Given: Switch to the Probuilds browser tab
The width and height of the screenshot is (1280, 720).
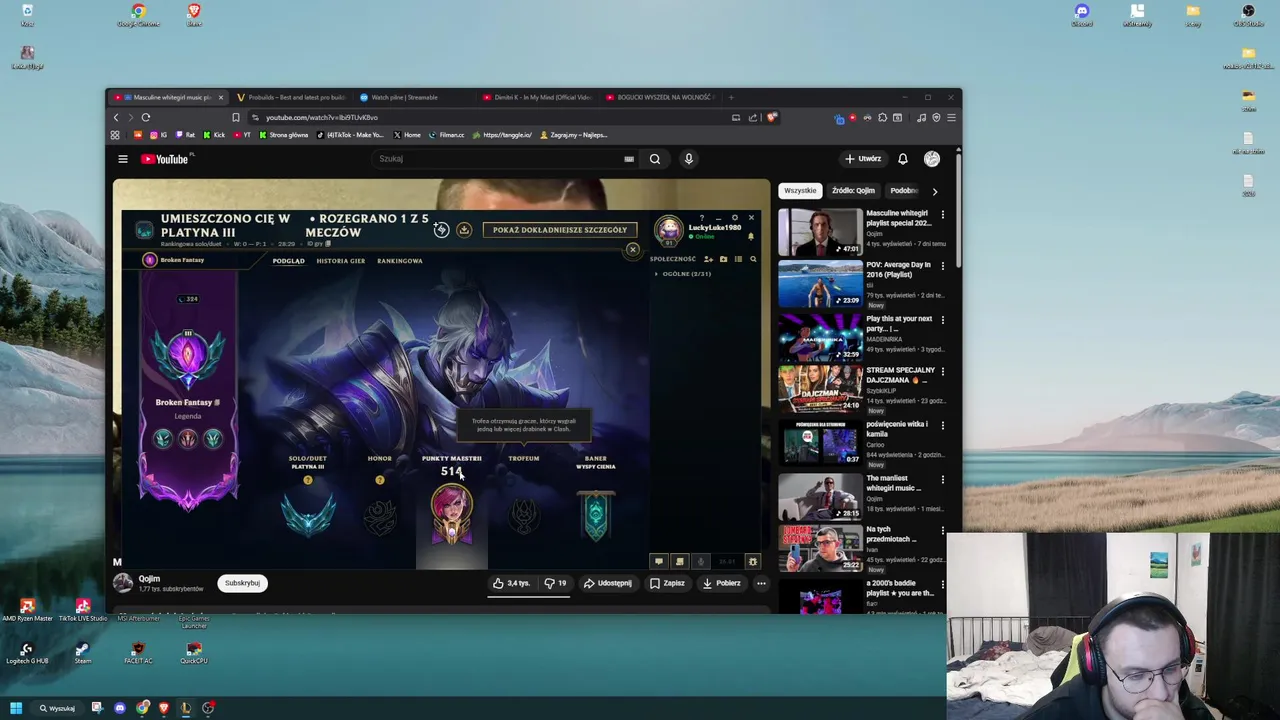Looking at the screenshot, I should tap(291, 97).
